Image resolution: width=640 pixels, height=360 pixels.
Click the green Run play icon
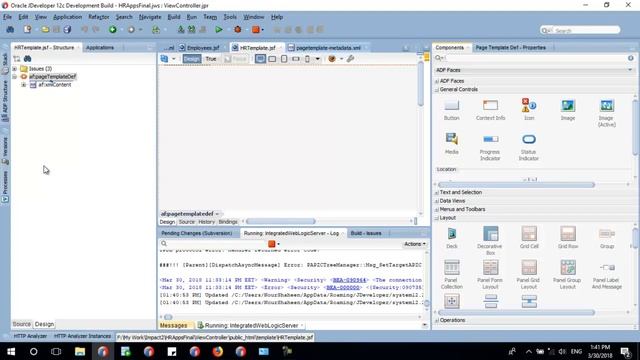[219, 29]
